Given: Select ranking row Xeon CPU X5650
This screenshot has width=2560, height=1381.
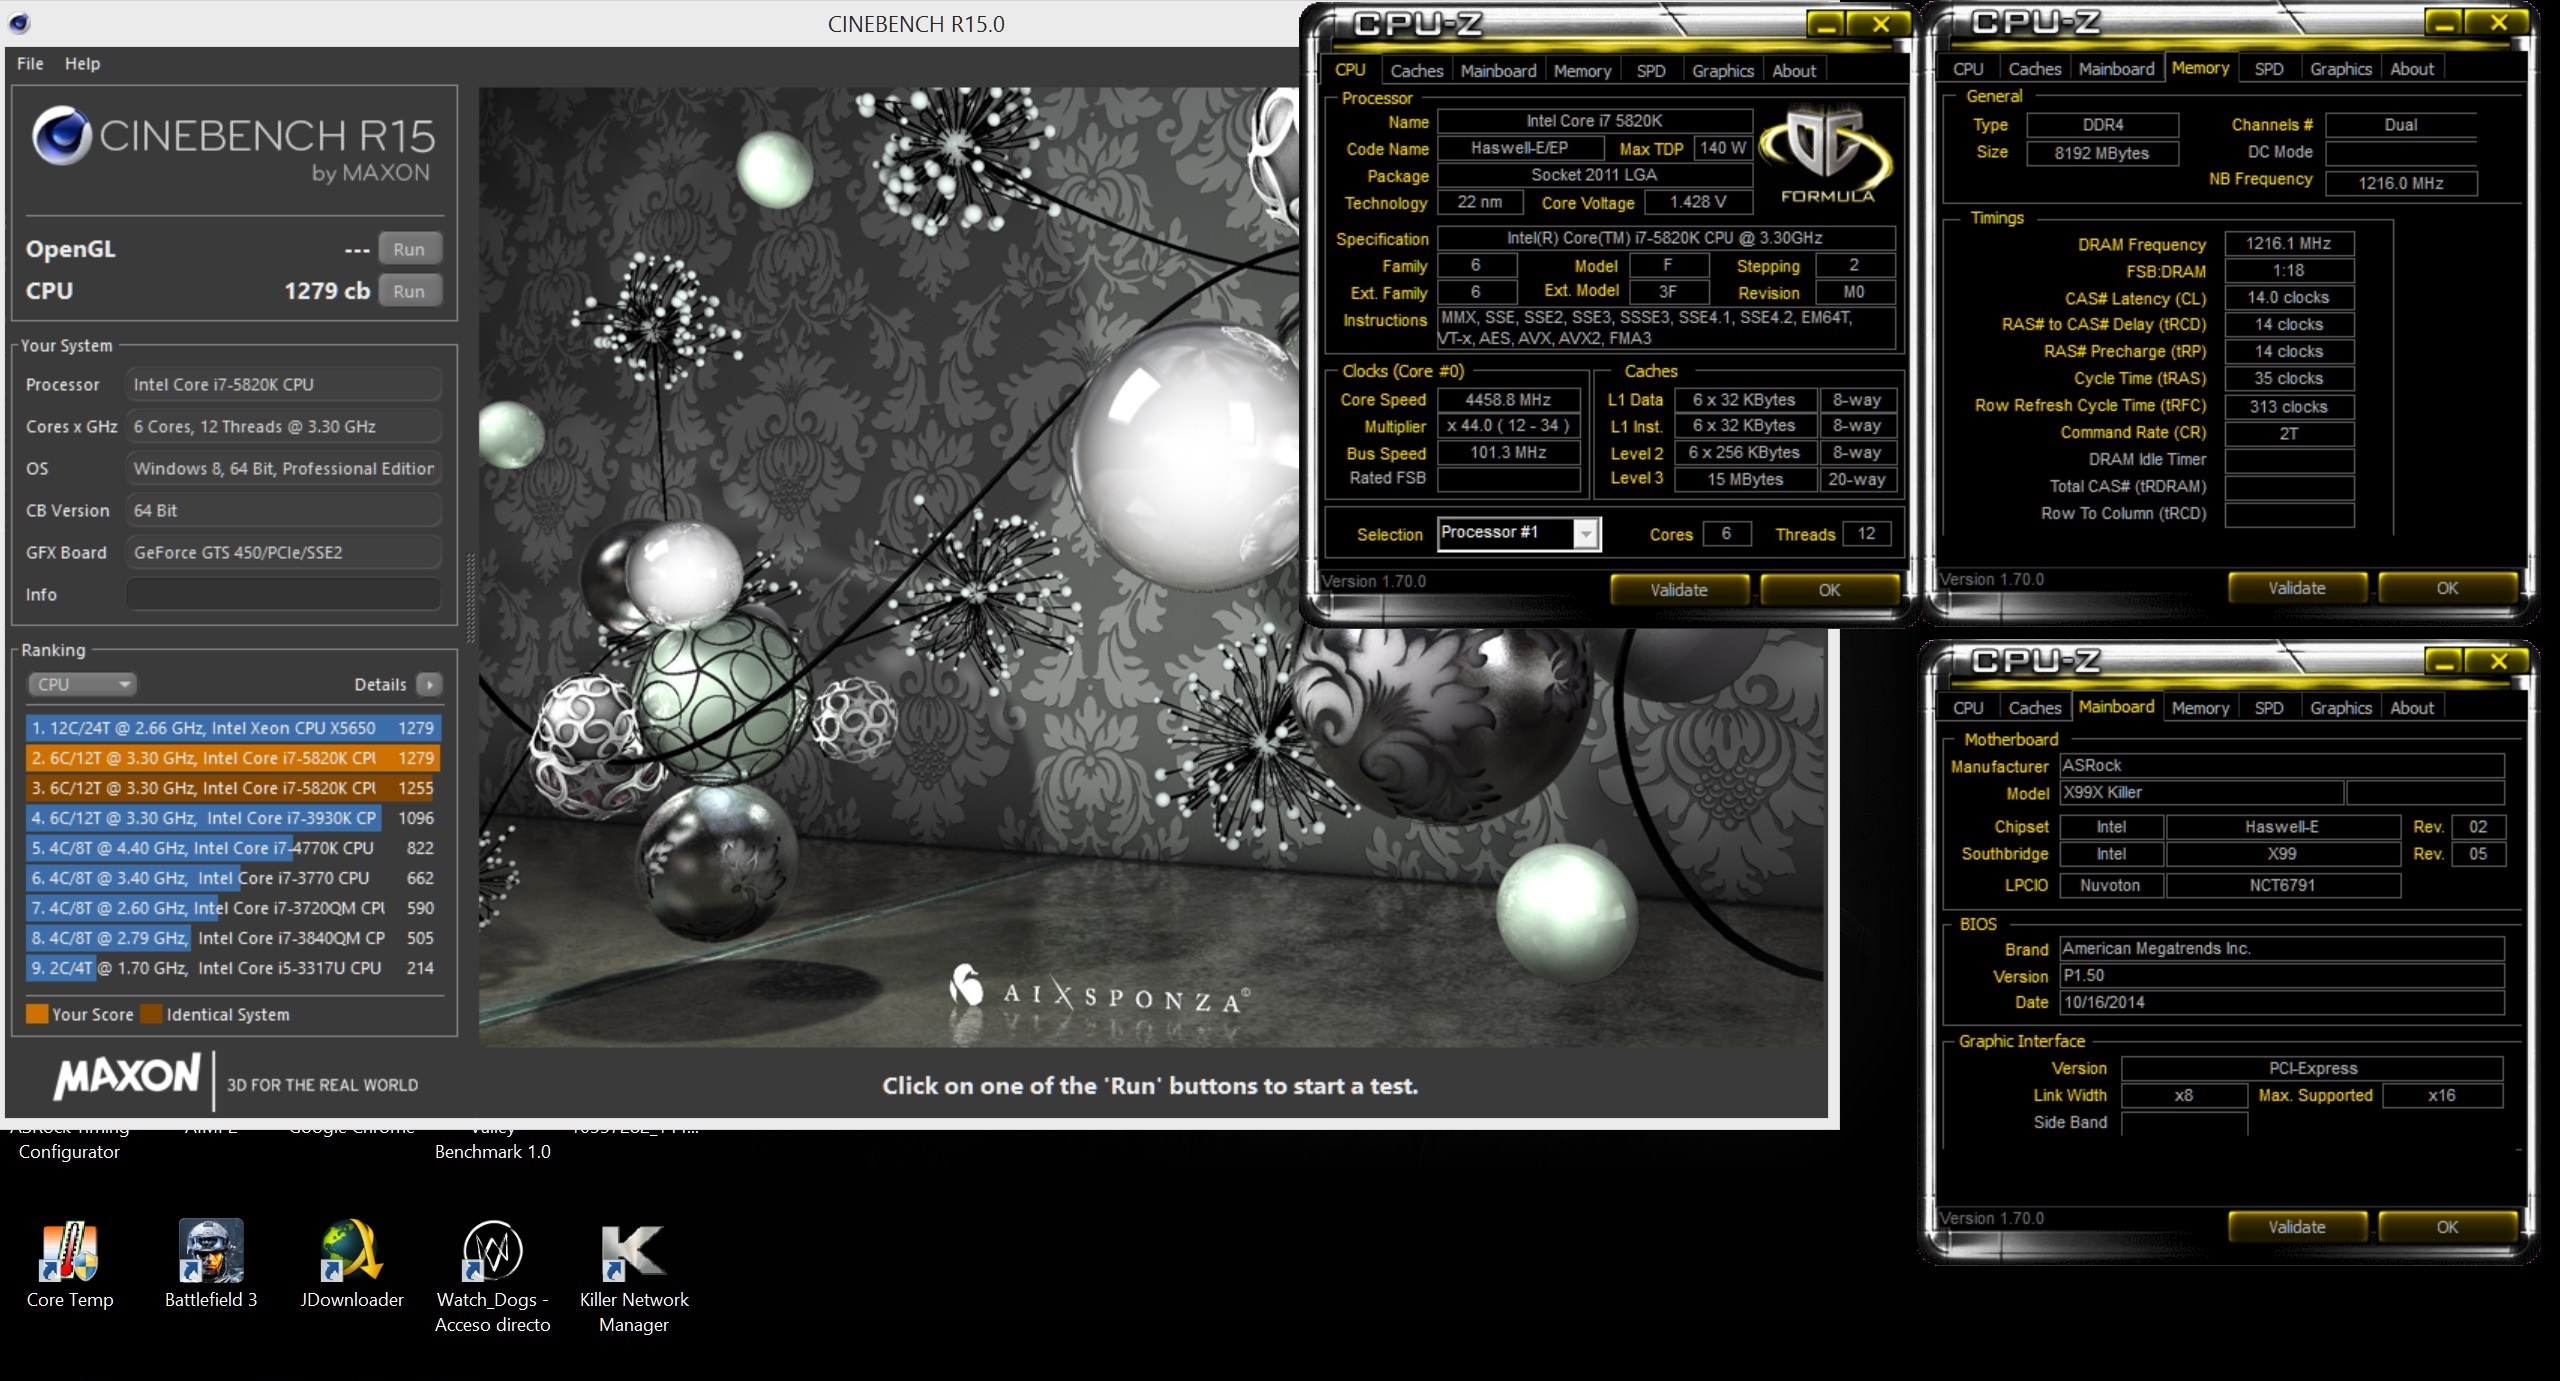Looking at the screenshot, I should click(x=233, y=728).
